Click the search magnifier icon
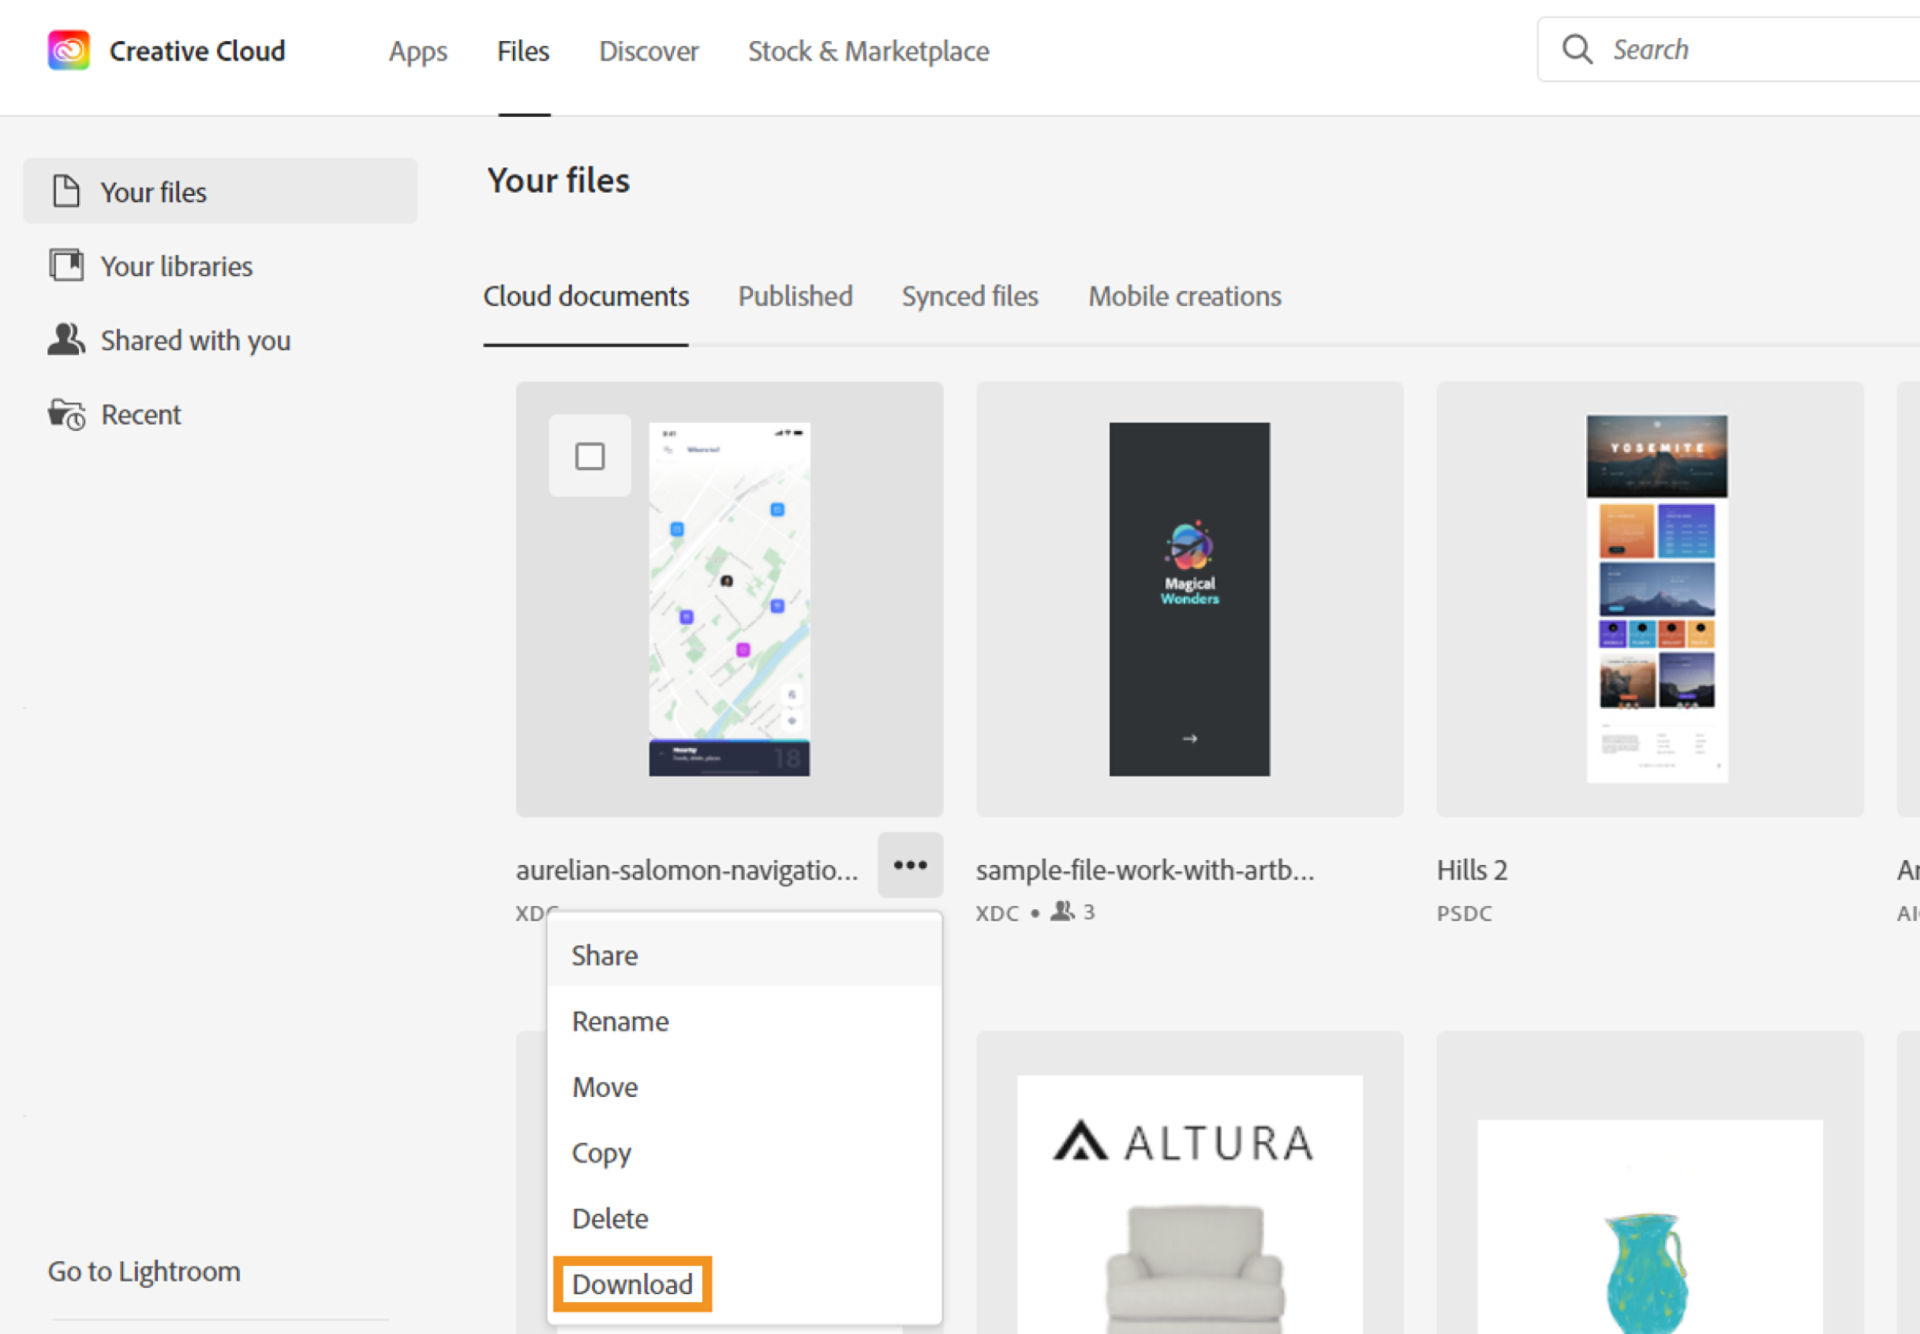Viewport: 1920px width, 1334px height. click(x=1578, y=48)
